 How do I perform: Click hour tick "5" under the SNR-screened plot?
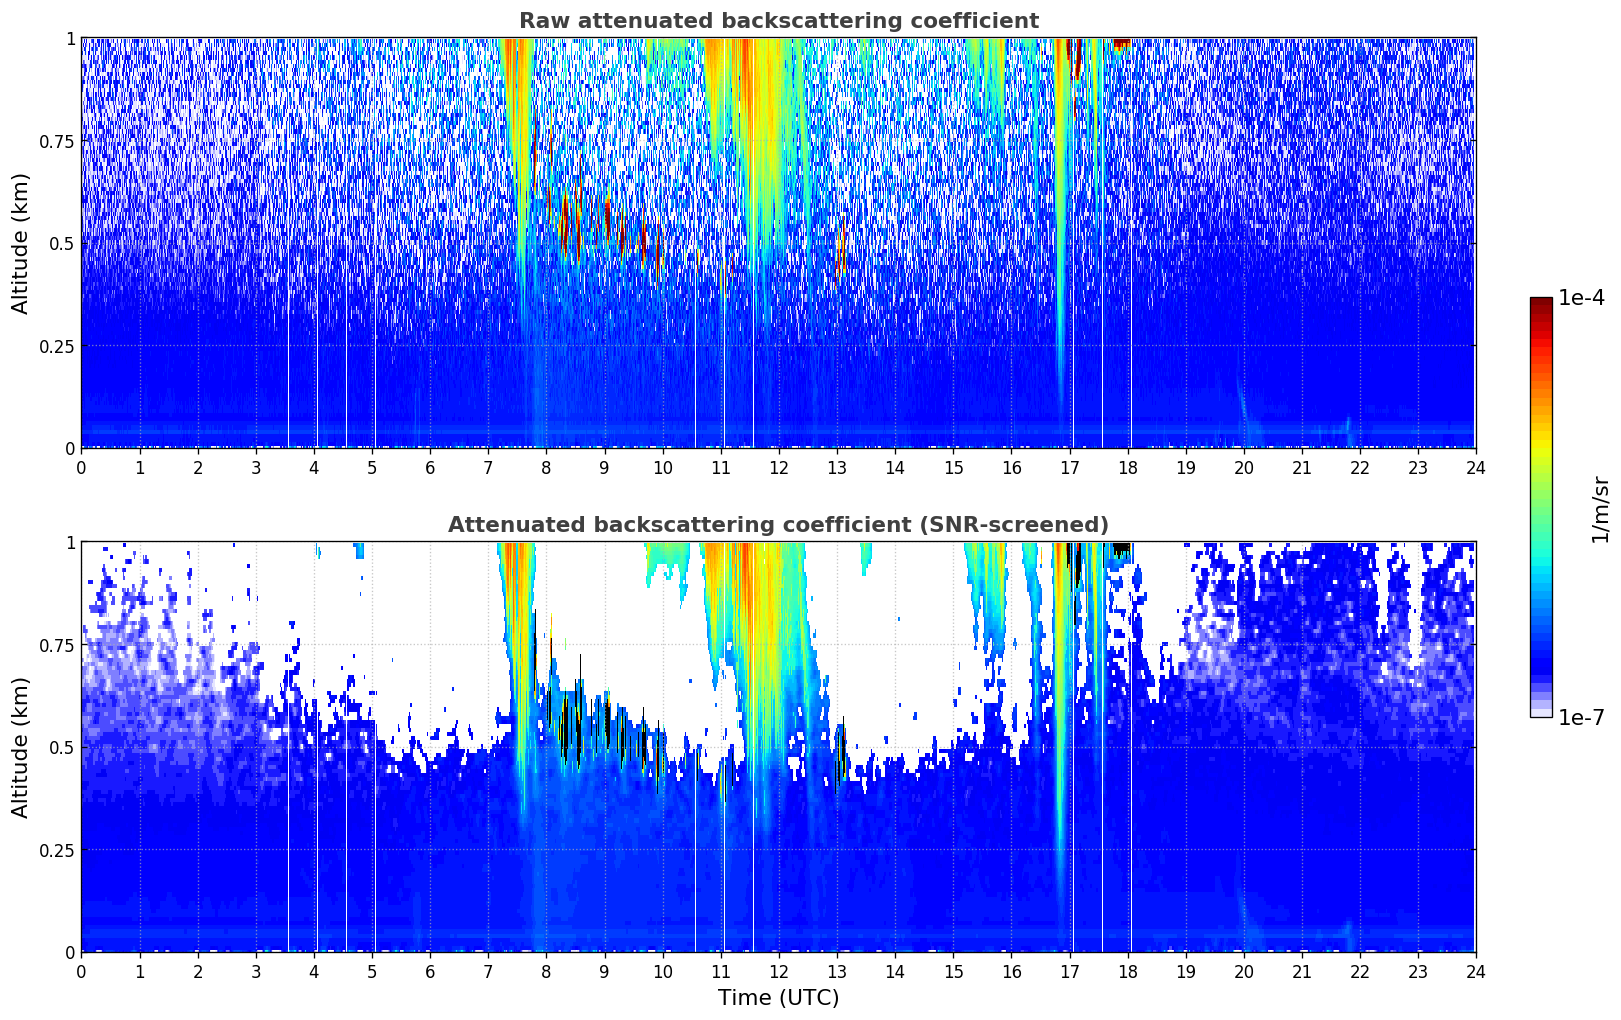(x=372, y=971)
